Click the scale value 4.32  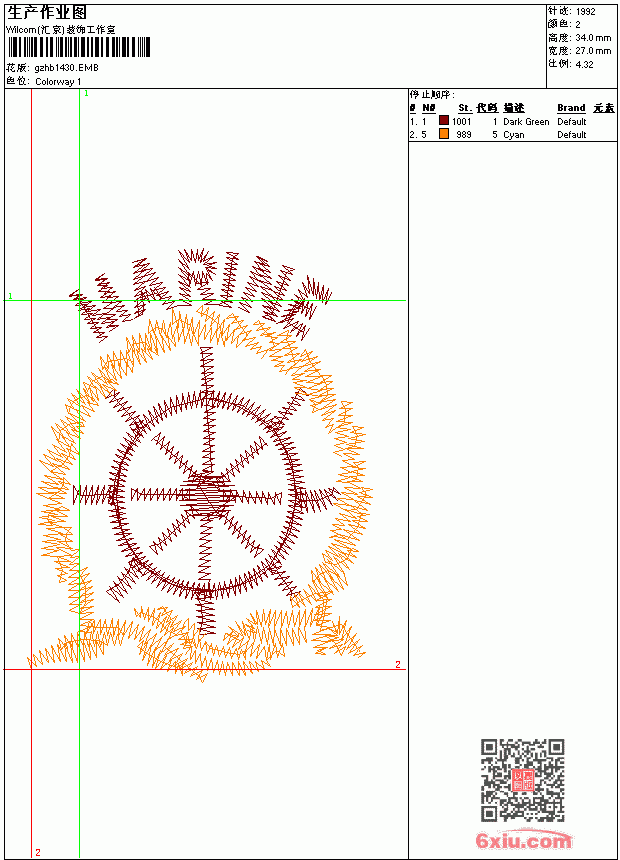tap(584, 64)
